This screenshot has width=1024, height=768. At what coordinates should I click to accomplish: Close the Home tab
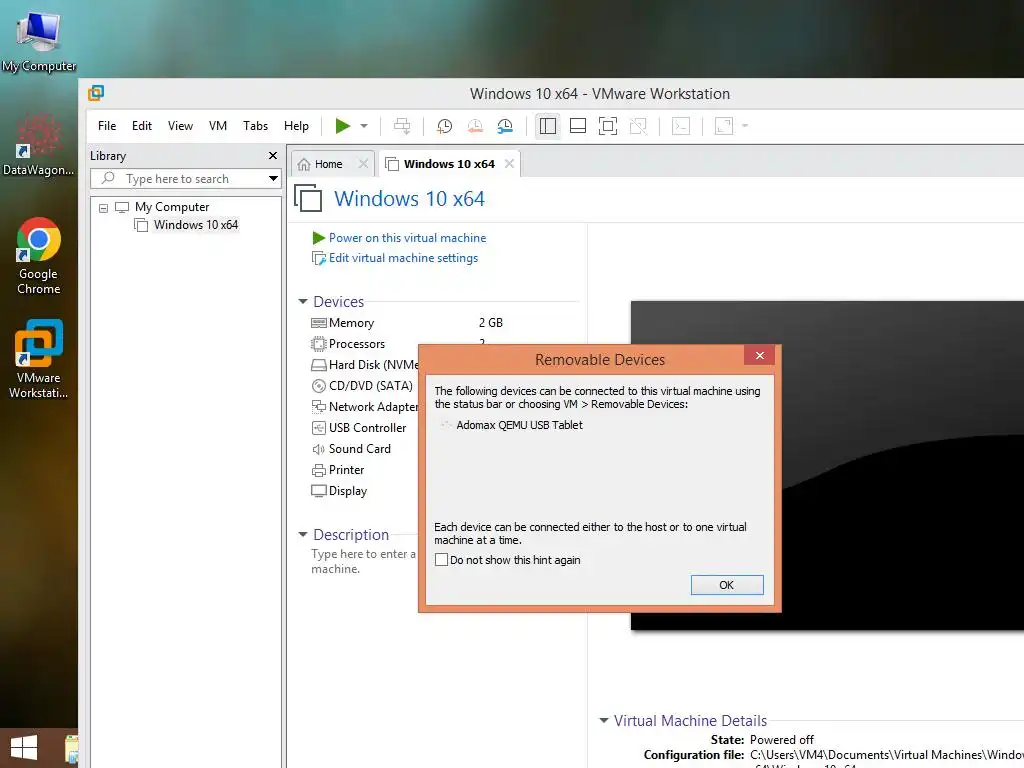coord(364,164)
